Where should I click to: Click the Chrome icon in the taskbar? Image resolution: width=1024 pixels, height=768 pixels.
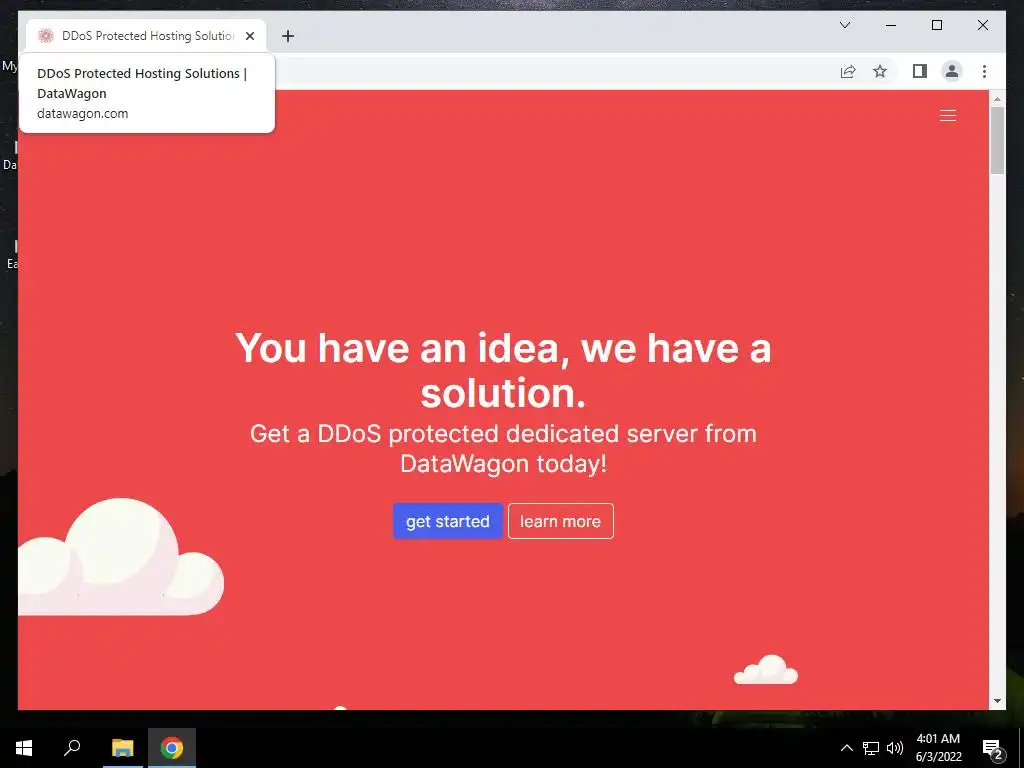[172, 748]
